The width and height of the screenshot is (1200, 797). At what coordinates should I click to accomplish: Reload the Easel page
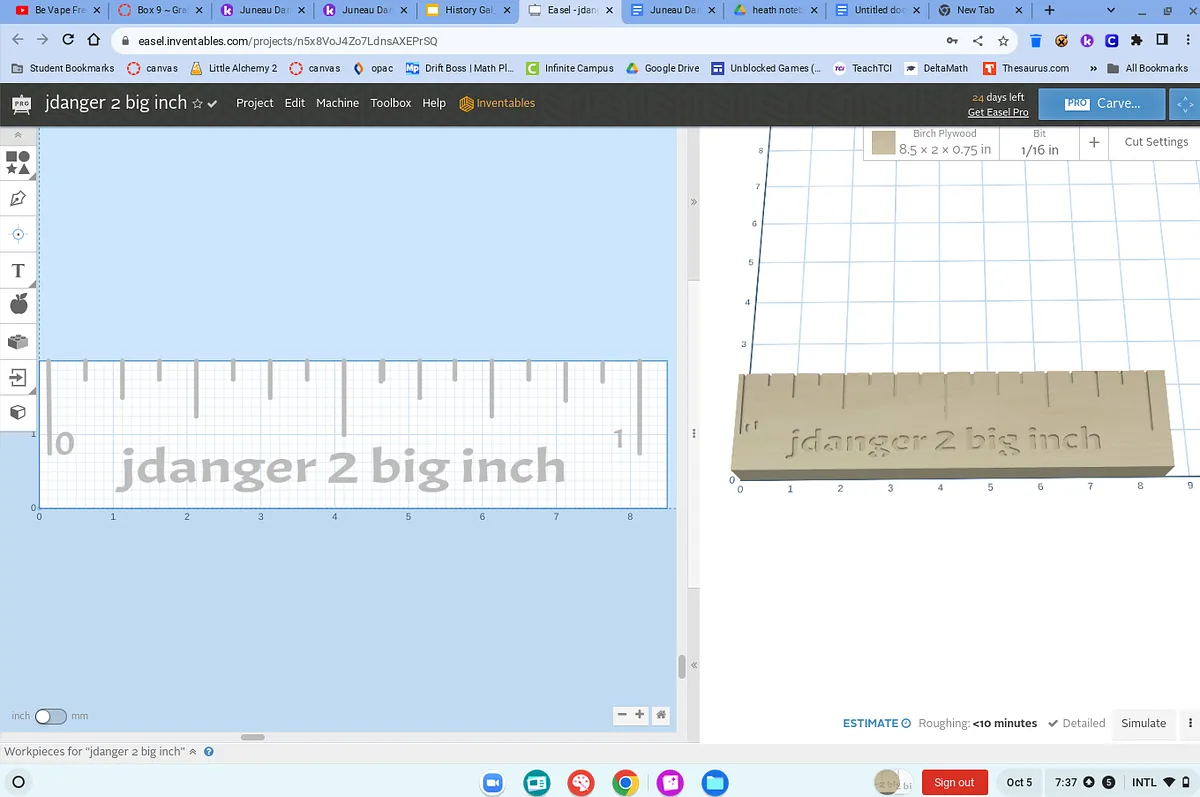68,41
